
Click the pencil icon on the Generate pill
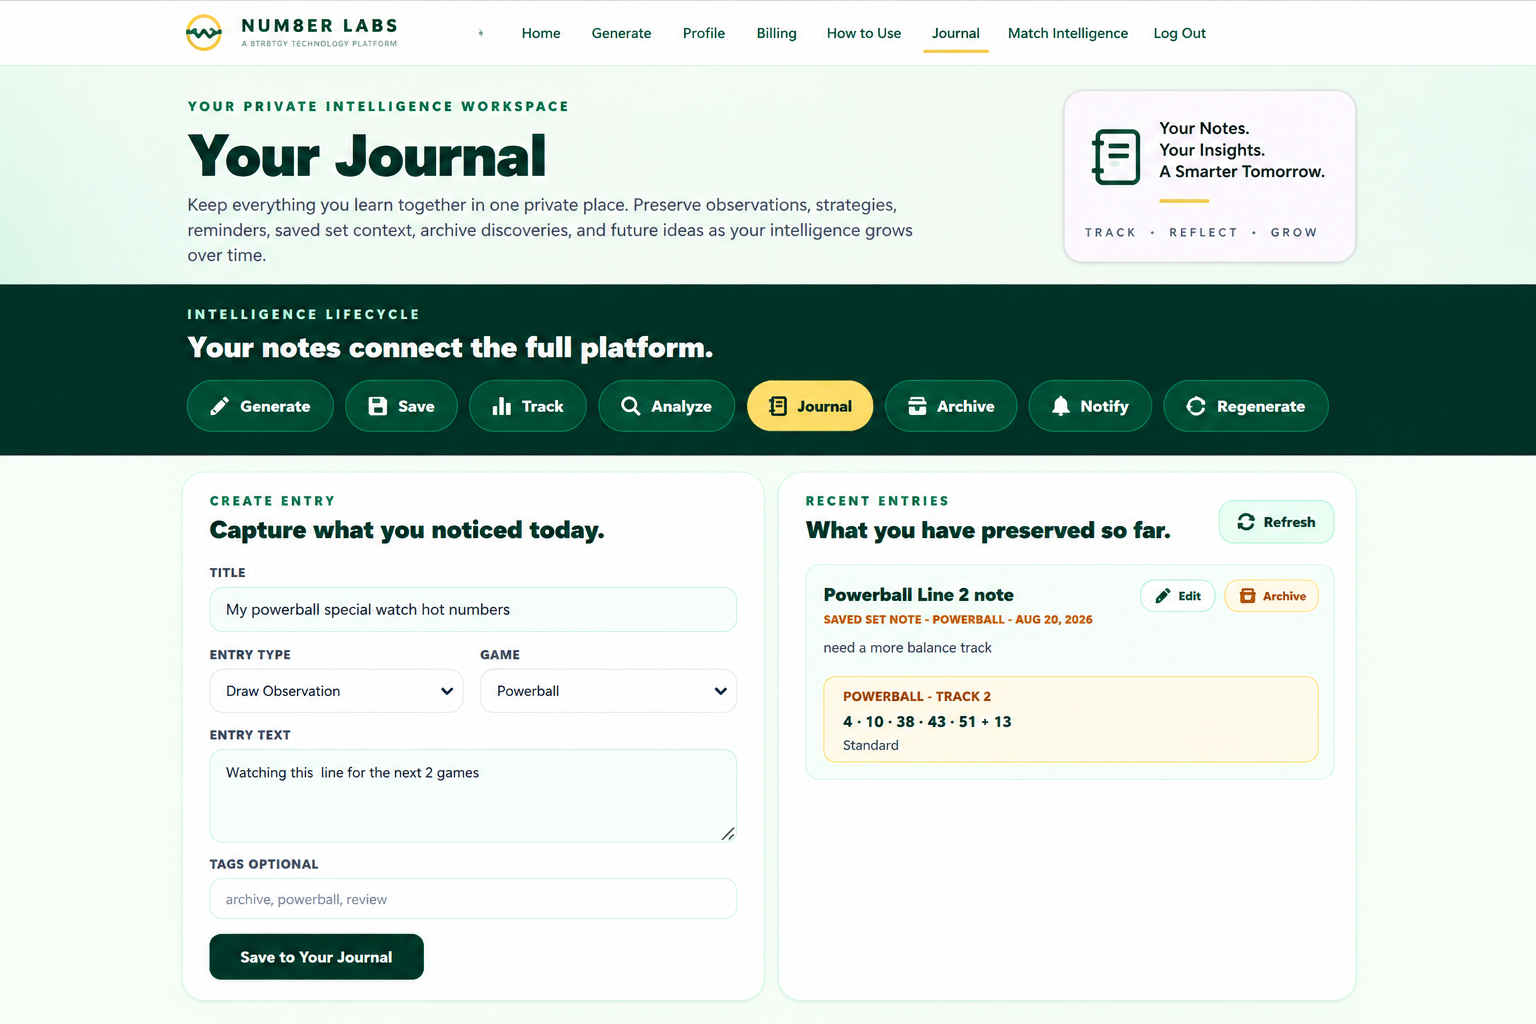(219, 406)
